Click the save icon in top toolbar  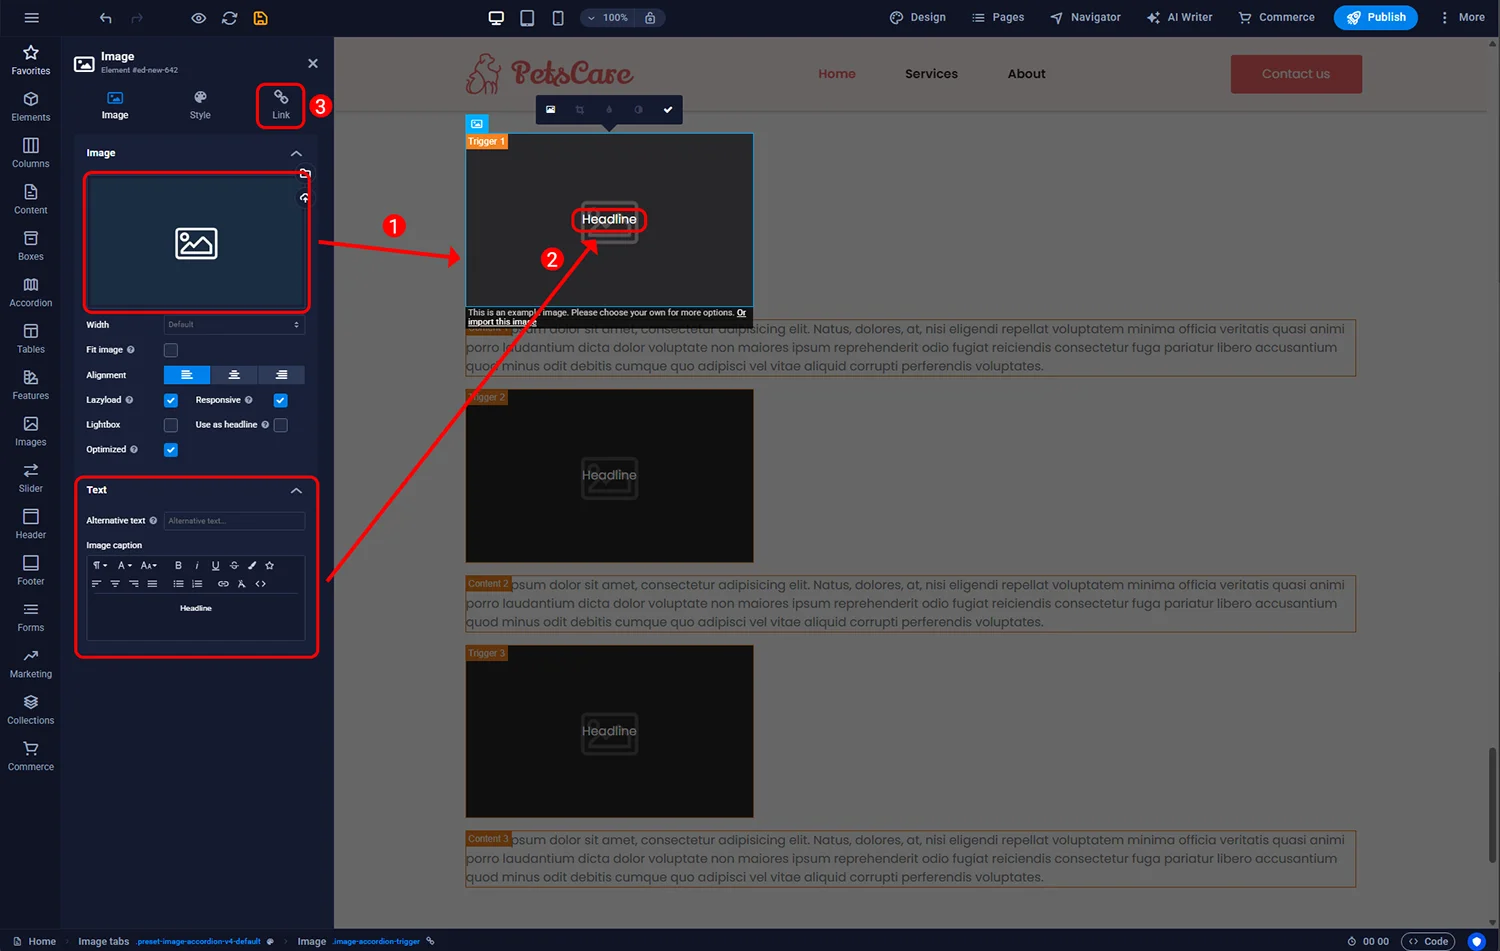pos(260,18)
